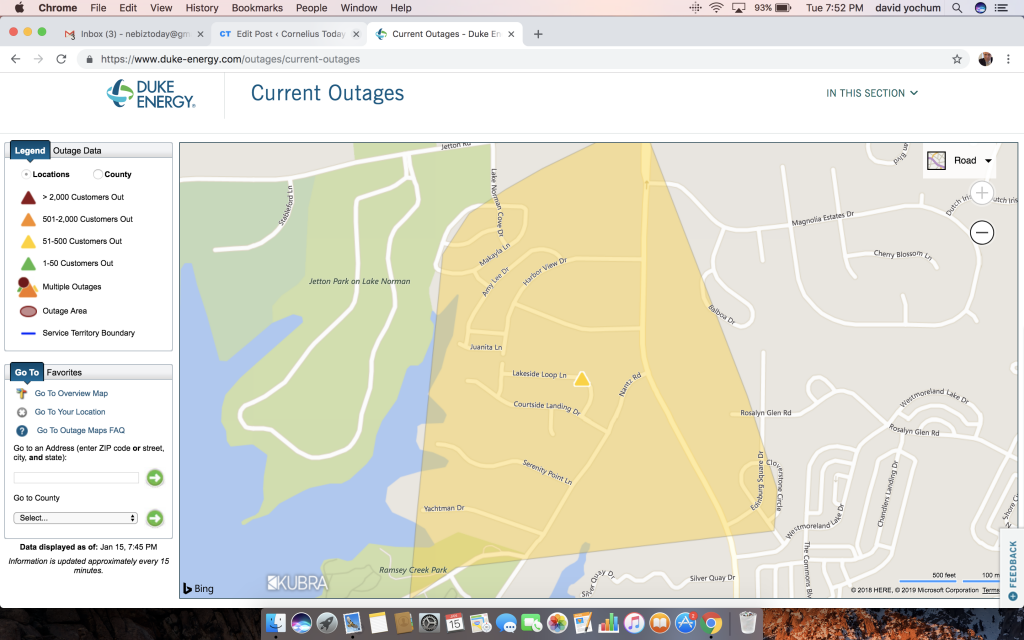This screenshot has width=1024, height=640.
Task: Open Photos from the dock
Action: (x=557, y=622)
